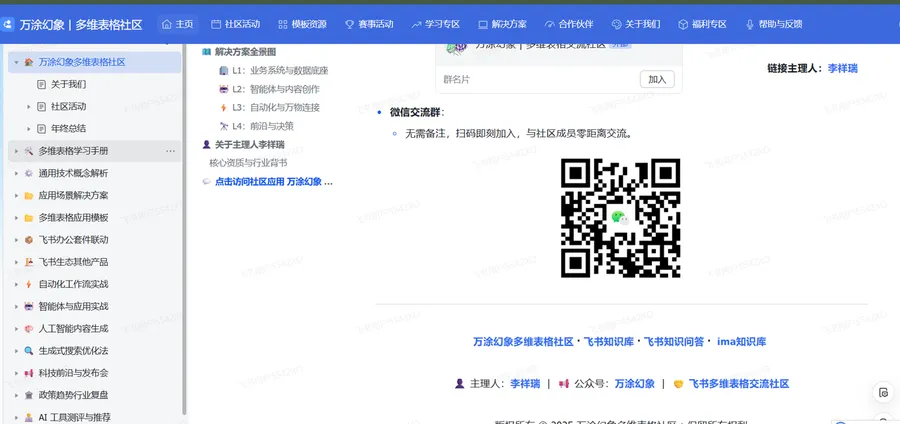Click the book icon of 解决方案全景图 heading

207,52
